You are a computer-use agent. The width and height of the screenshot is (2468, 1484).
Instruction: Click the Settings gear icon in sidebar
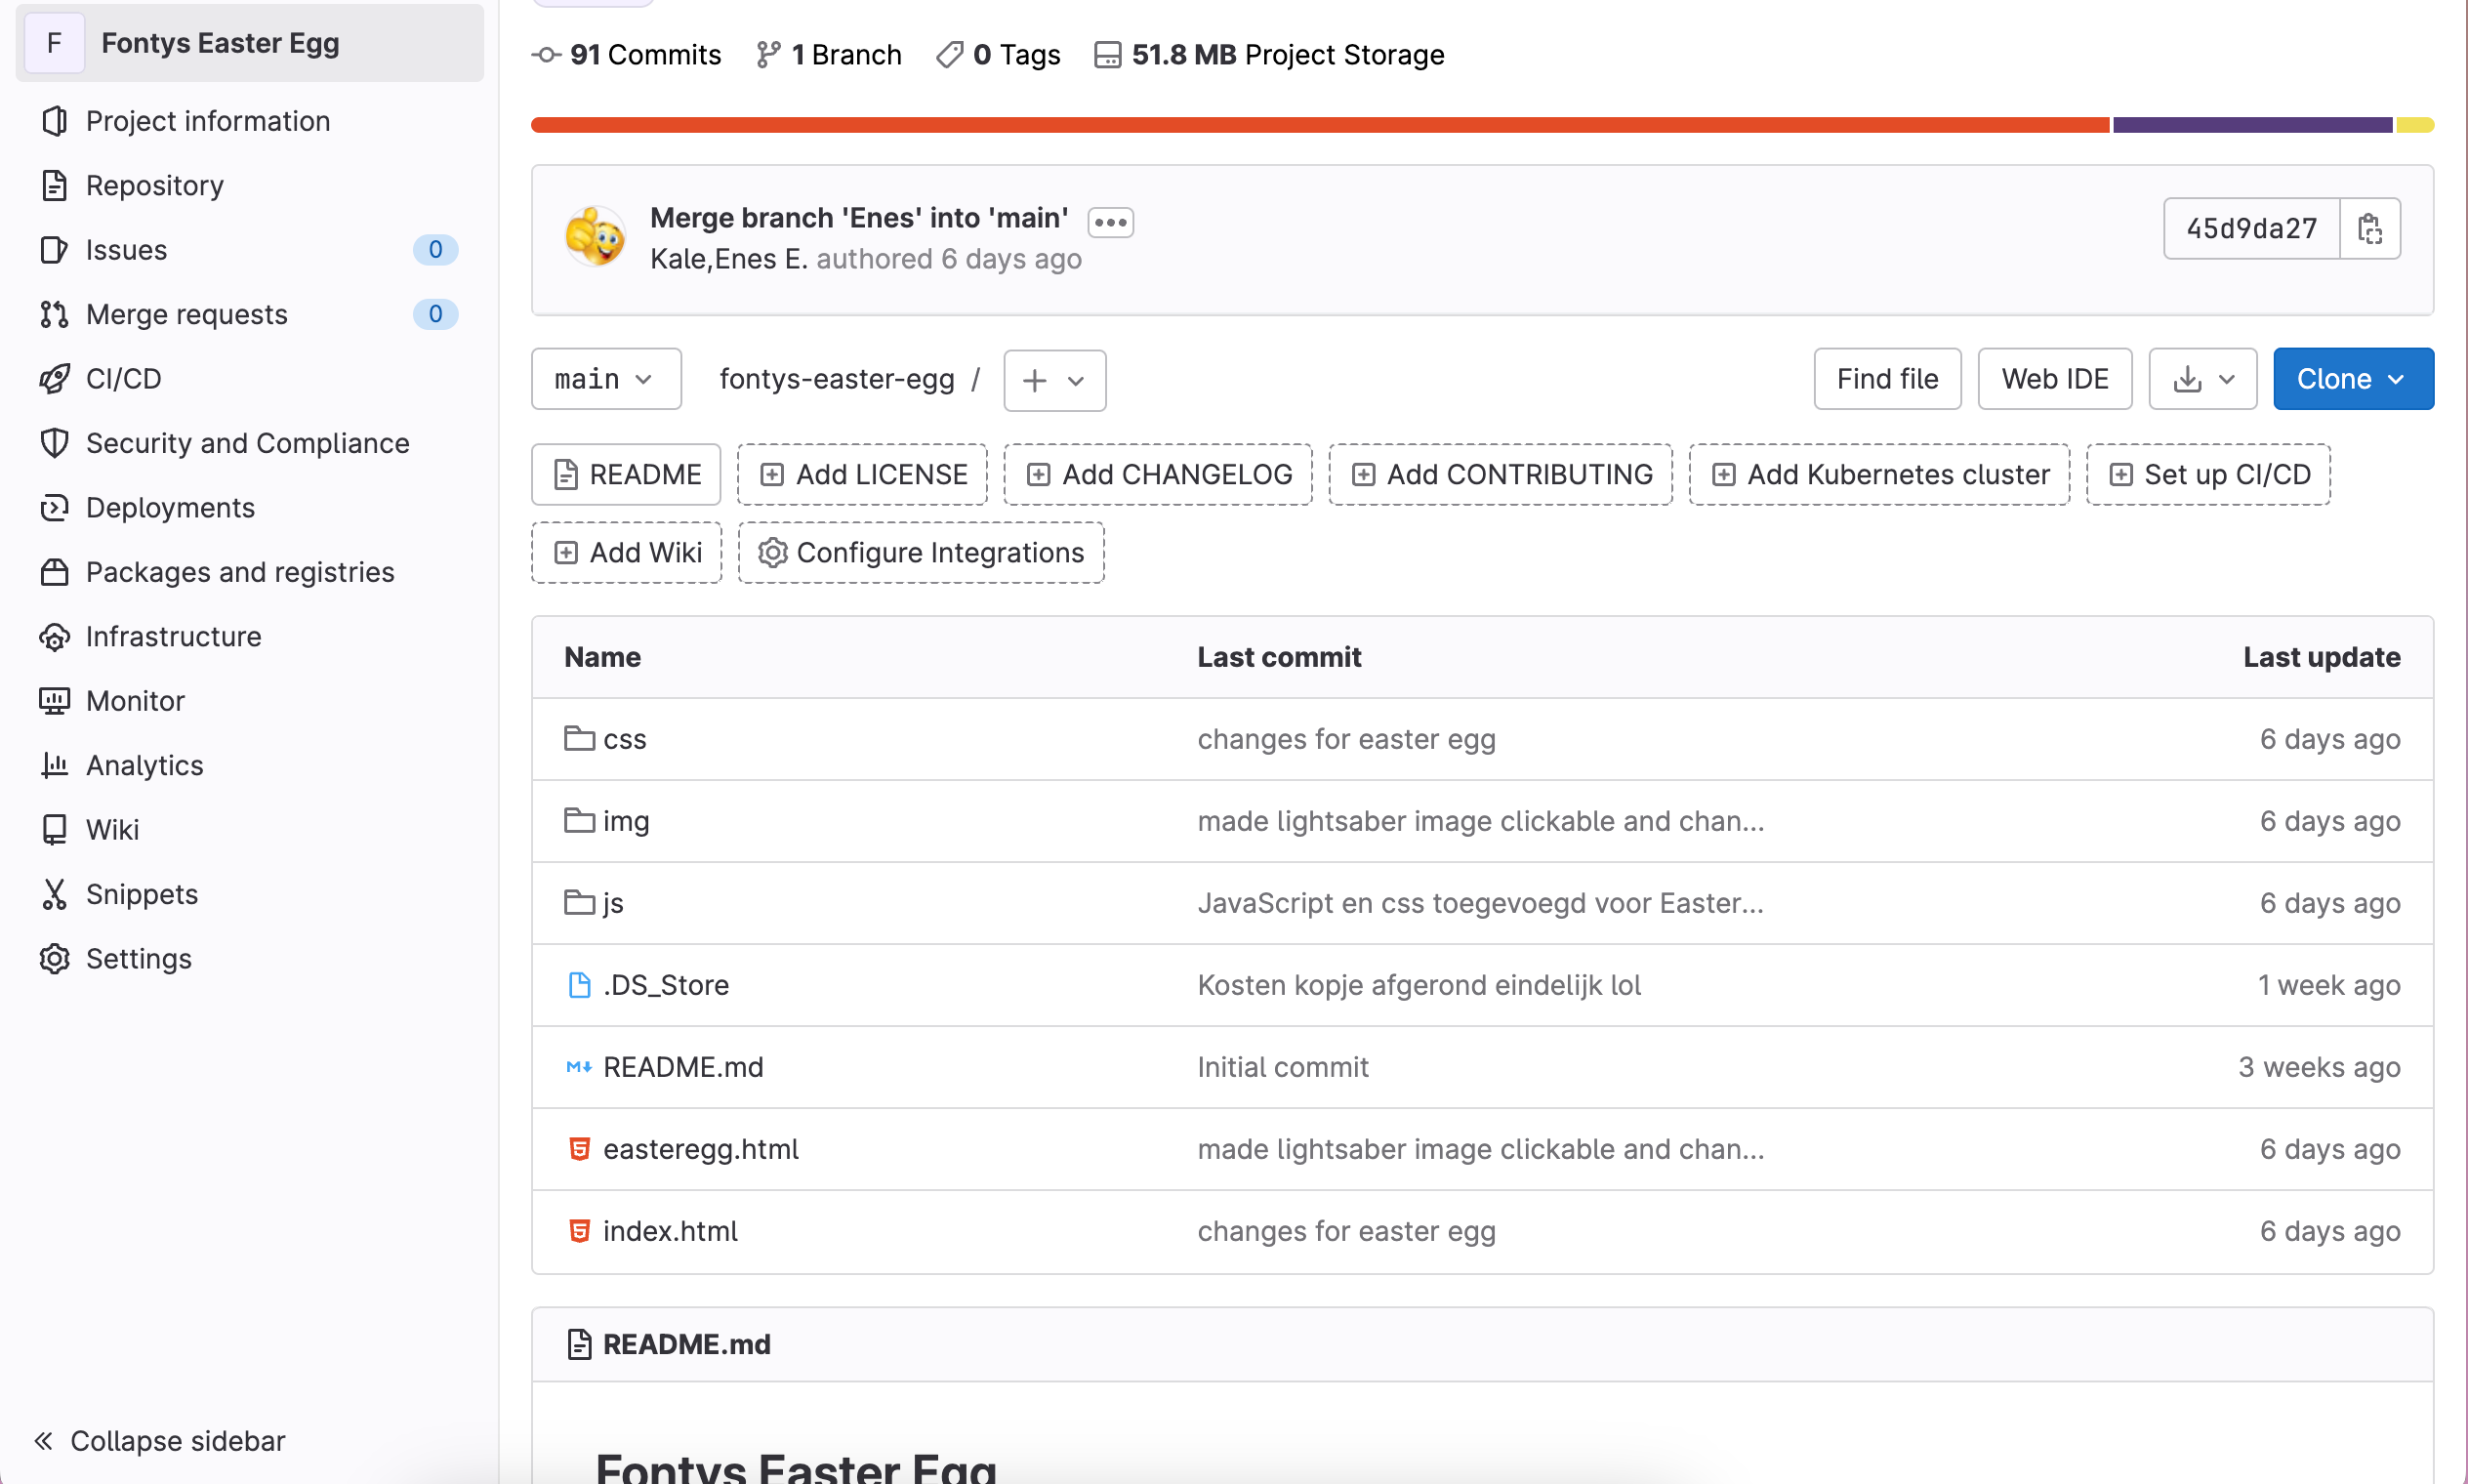click(54, 958)
